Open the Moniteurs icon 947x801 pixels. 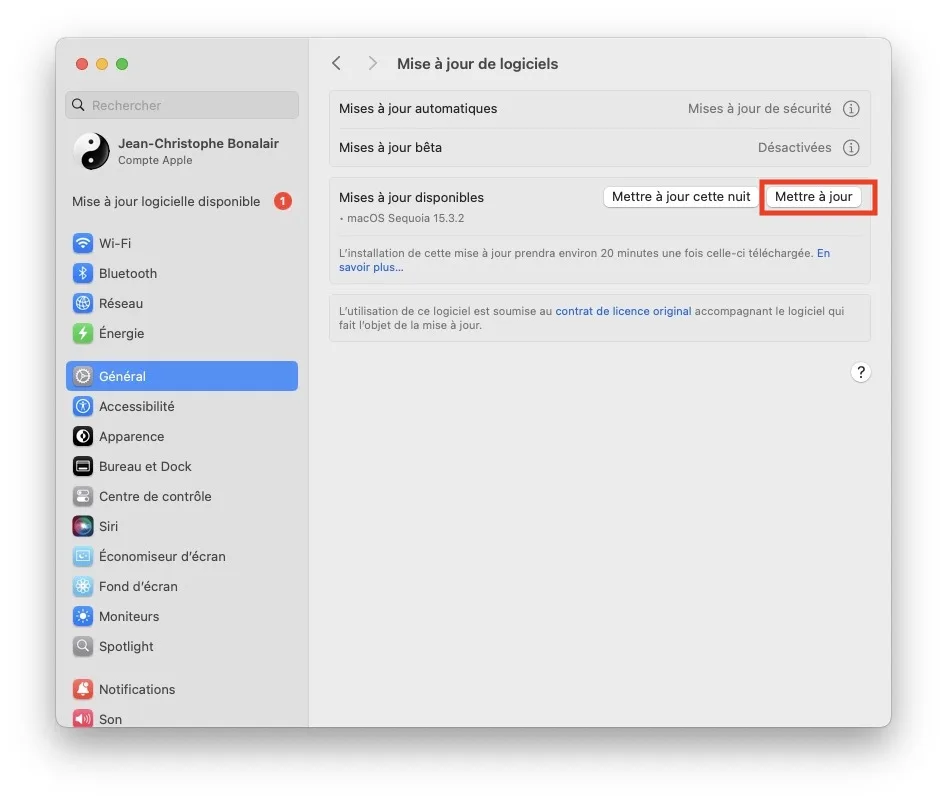click(x=83, y=616)
